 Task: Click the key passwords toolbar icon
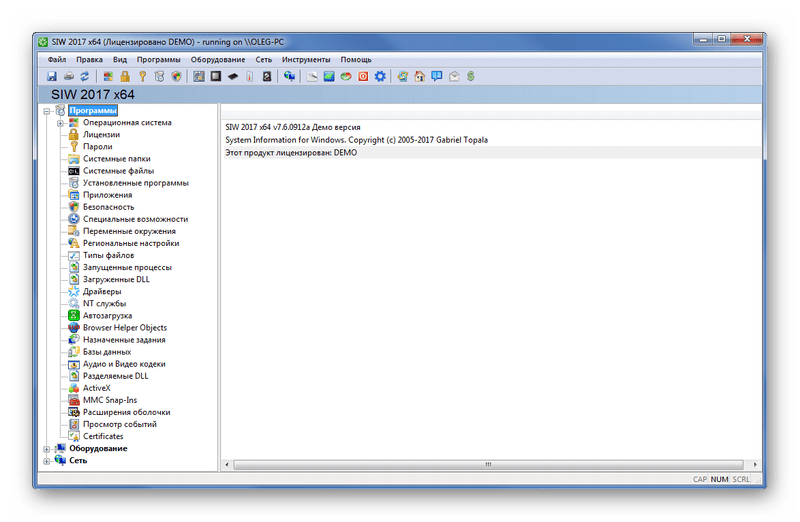pos(142,77)
